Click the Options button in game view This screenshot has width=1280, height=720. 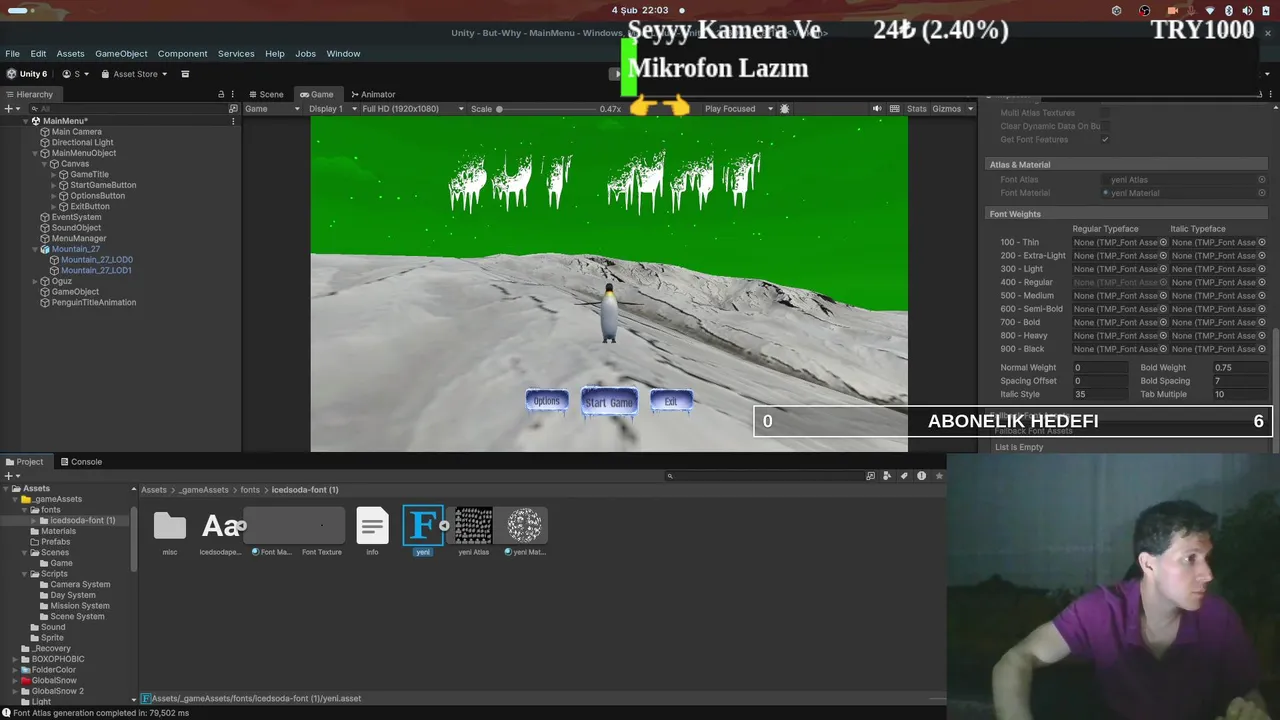point(546,401)
